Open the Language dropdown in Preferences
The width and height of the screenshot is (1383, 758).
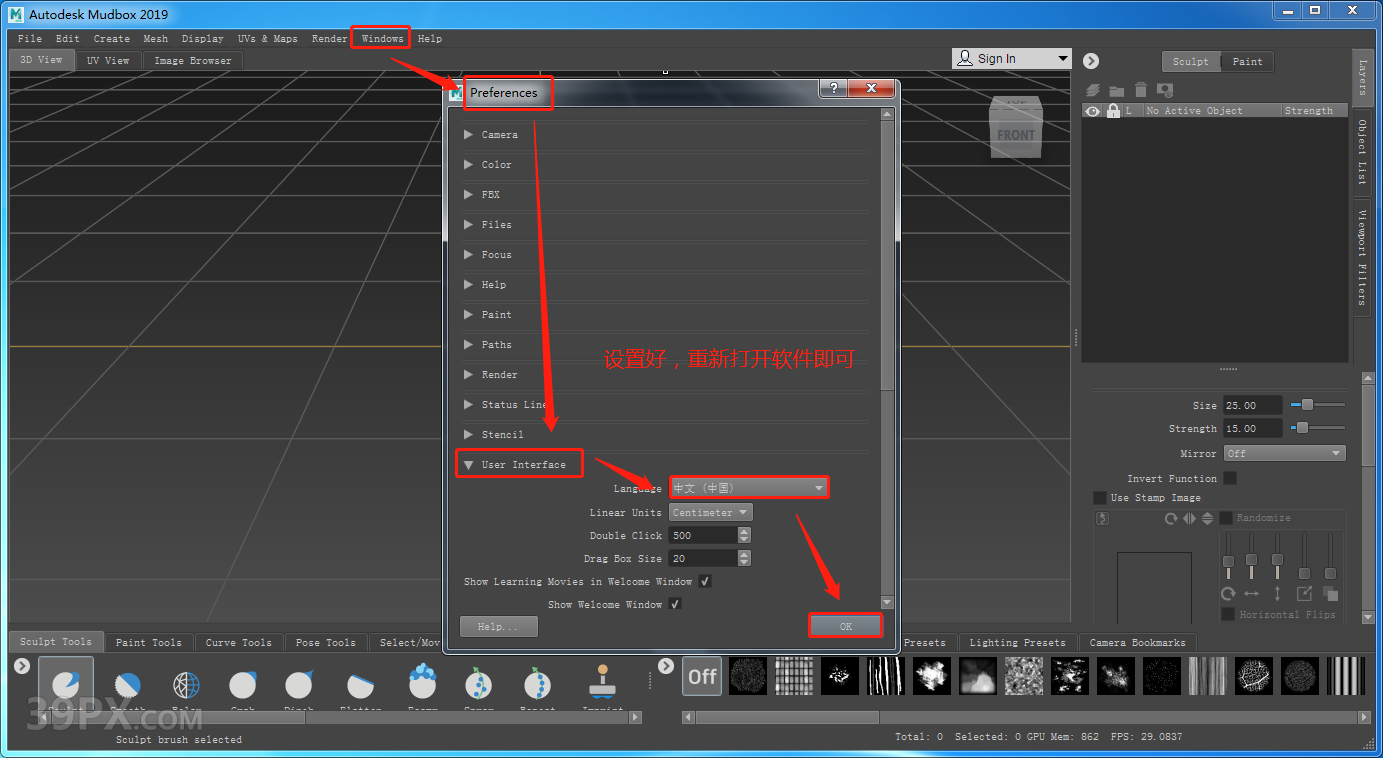point(748,488)
